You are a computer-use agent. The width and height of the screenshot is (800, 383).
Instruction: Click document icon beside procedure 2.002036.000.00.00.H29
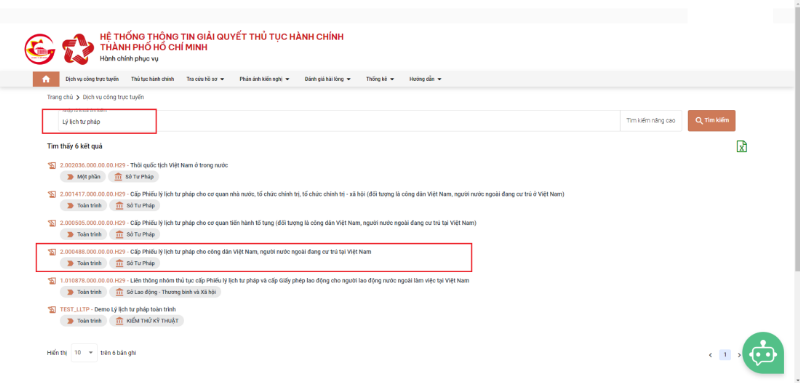pyautogui.click(x=52, y=166)
